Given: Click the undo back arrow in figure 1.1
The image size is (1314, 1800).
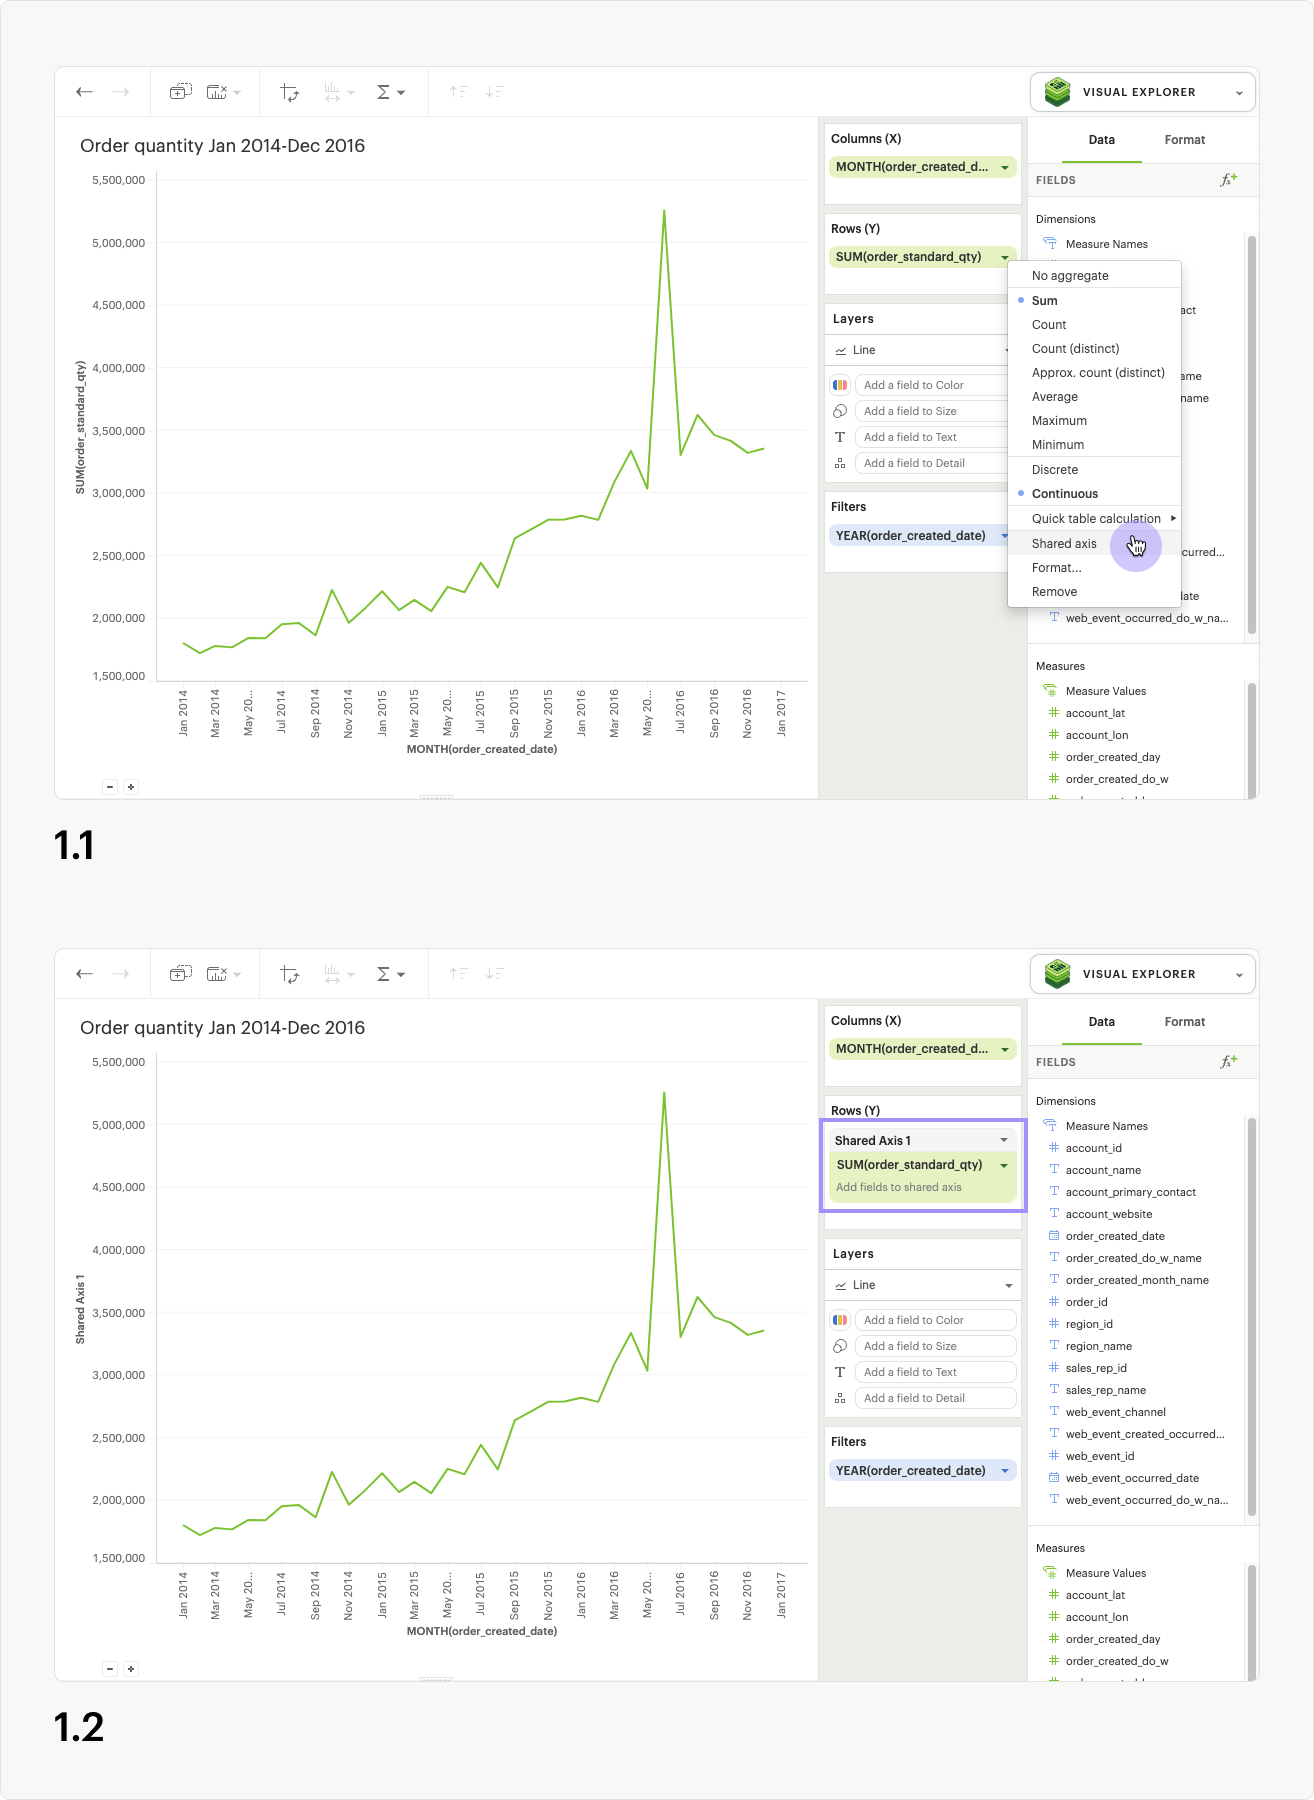Looking at the screenshot, I should click(x=85, y=92).
